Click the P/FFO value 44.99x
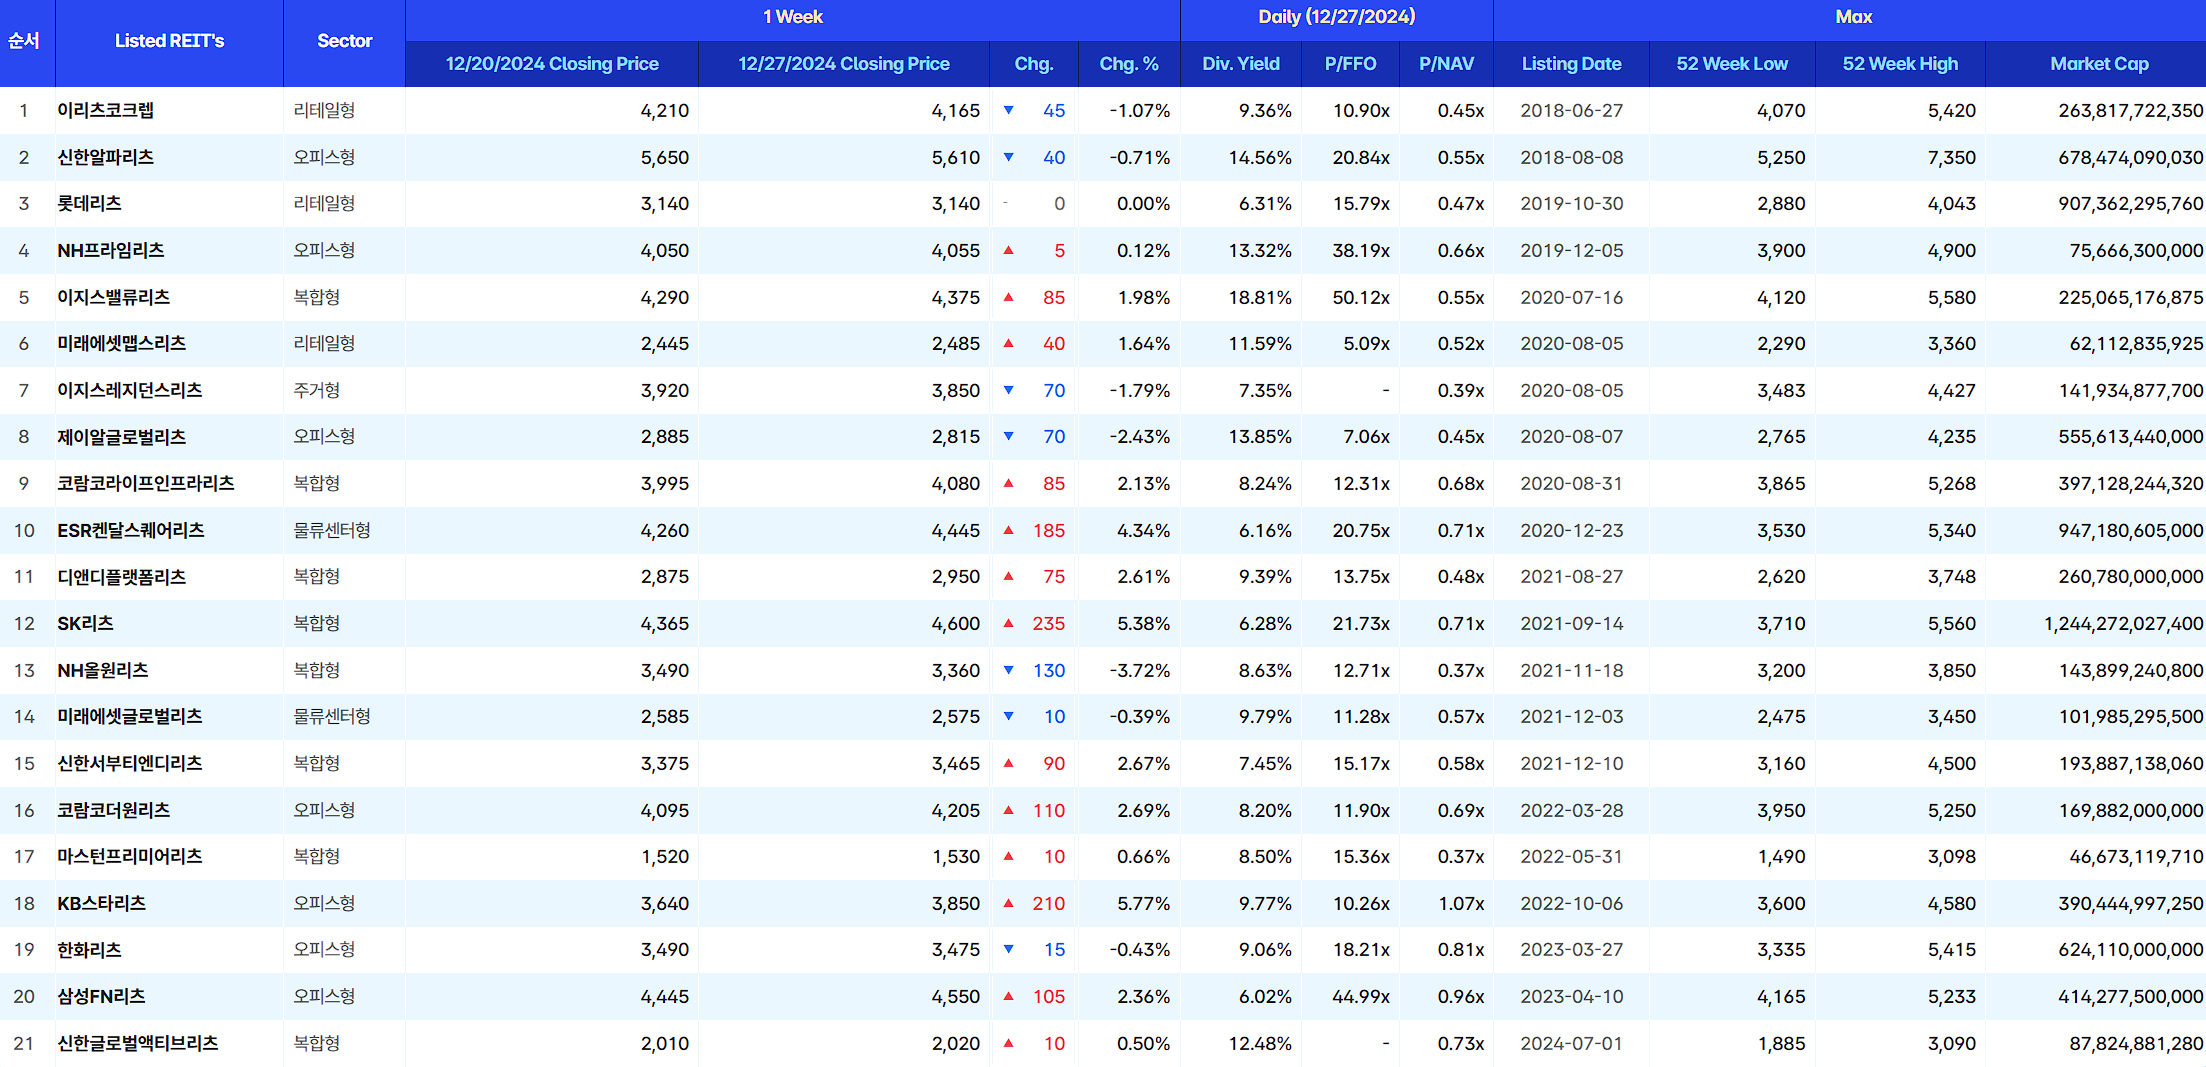 (x=1361, y=997)
